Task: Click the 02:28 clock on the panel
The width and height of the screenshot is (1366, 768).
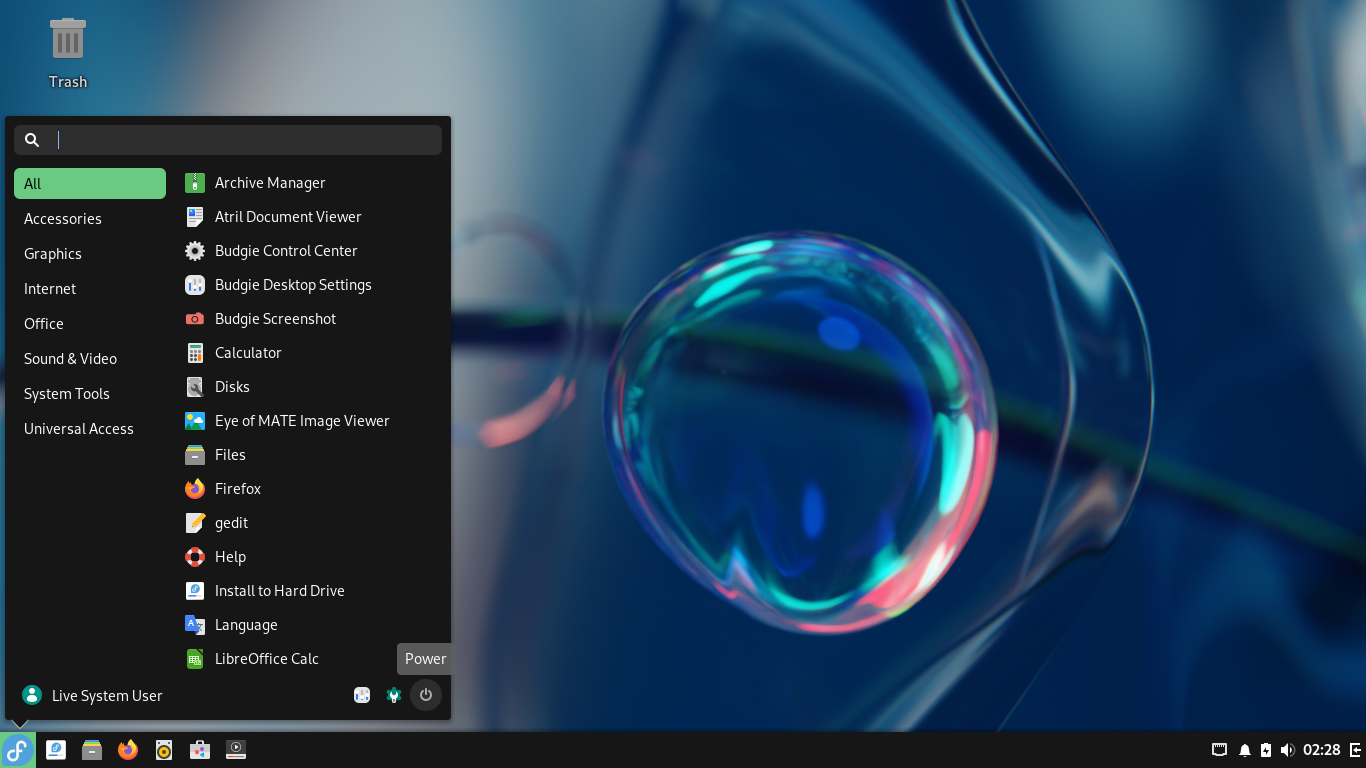Action: 1321,750
